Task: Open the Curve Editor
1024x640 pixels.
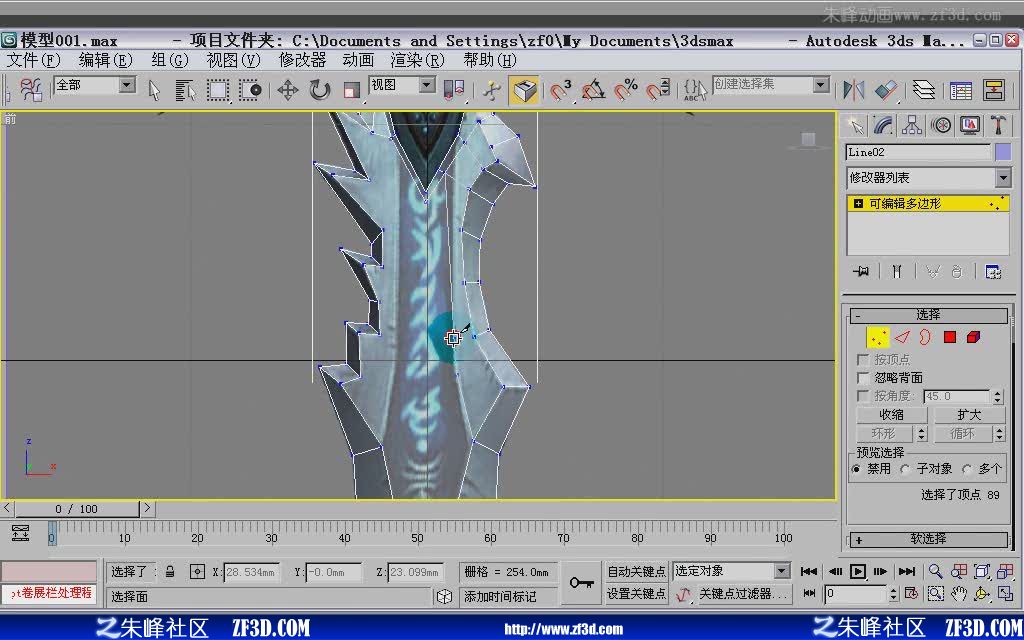Action: point(961,90)
